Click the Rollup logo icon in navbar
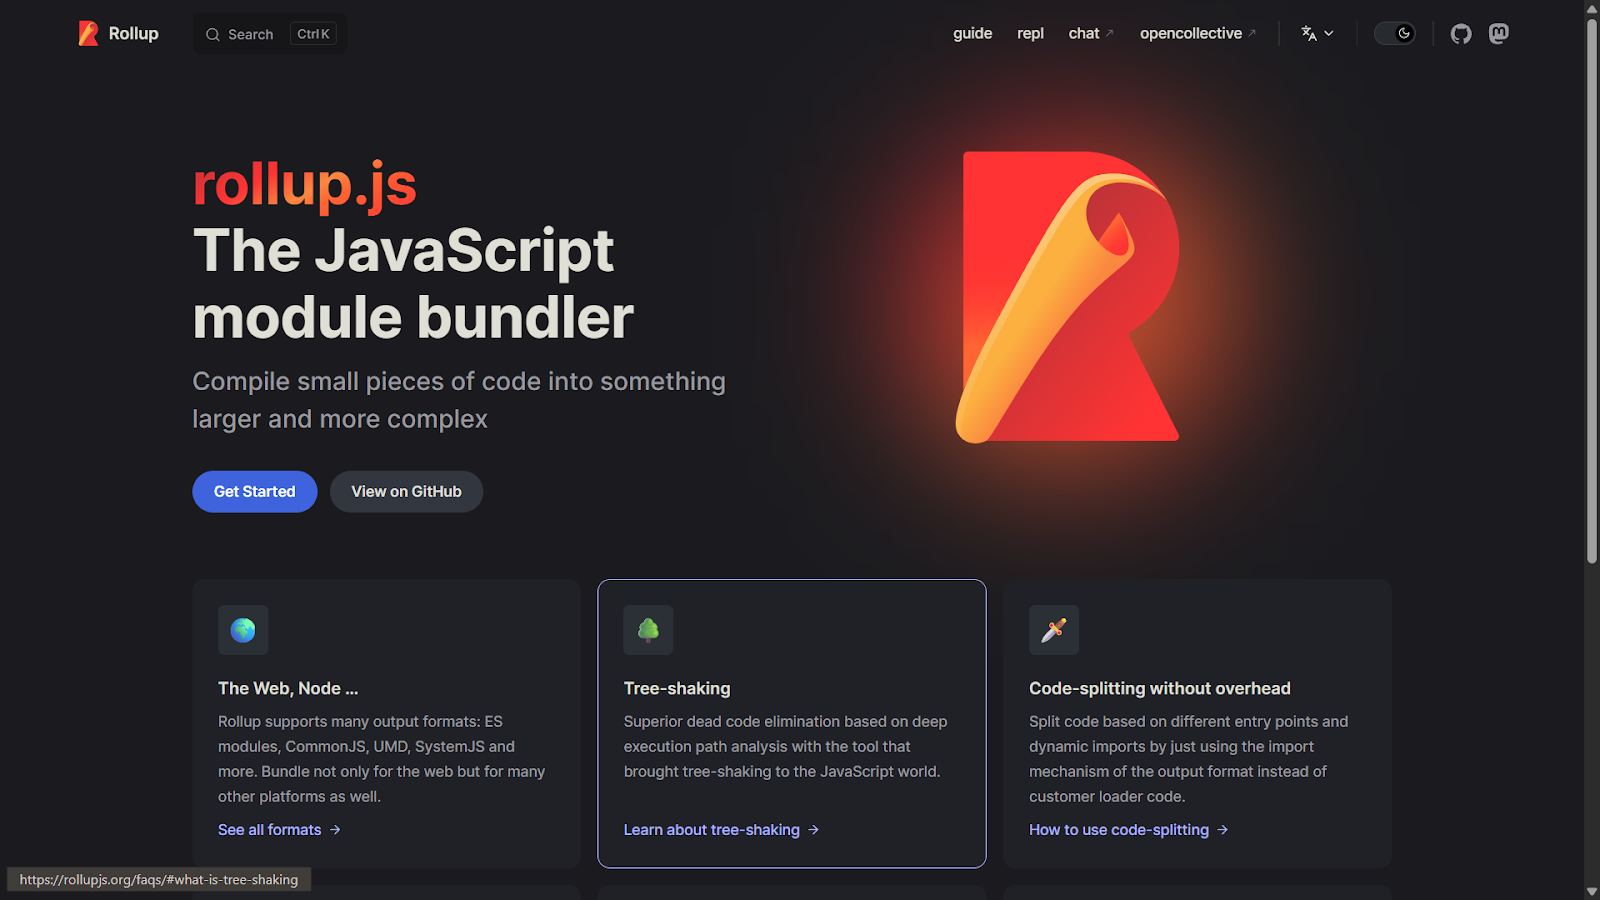Viewport: 1600px width, 900px height. pyautogui.click(x=88, y=34)
